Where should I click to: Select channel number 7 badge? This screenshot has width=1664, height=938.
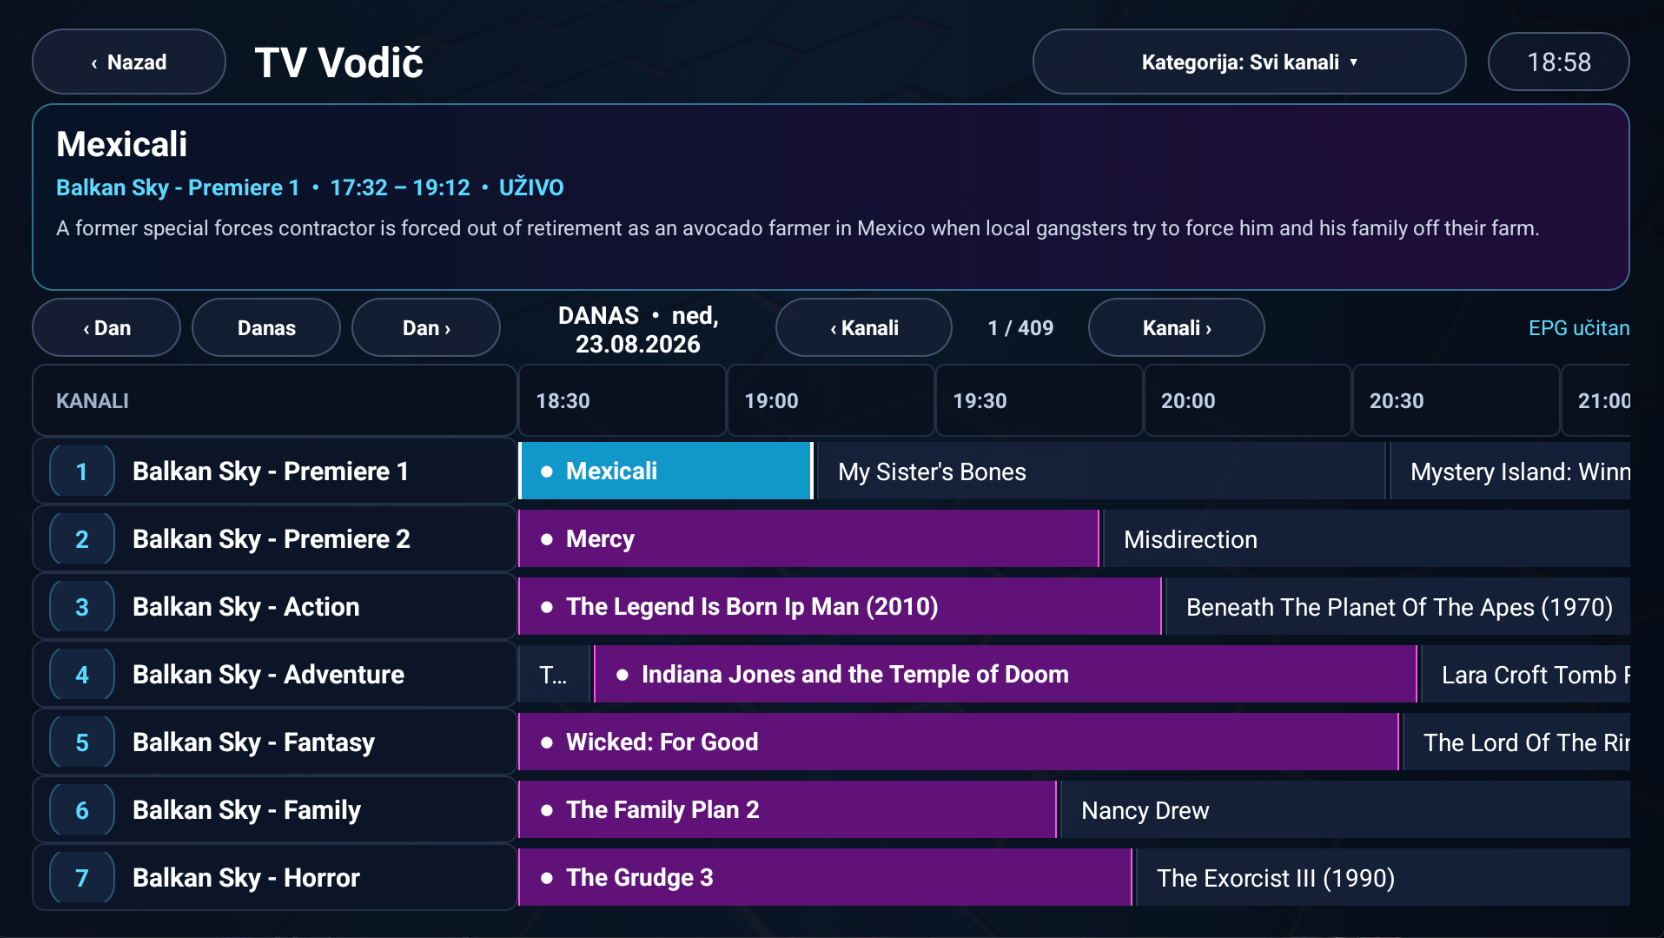(x=82, y=878)
